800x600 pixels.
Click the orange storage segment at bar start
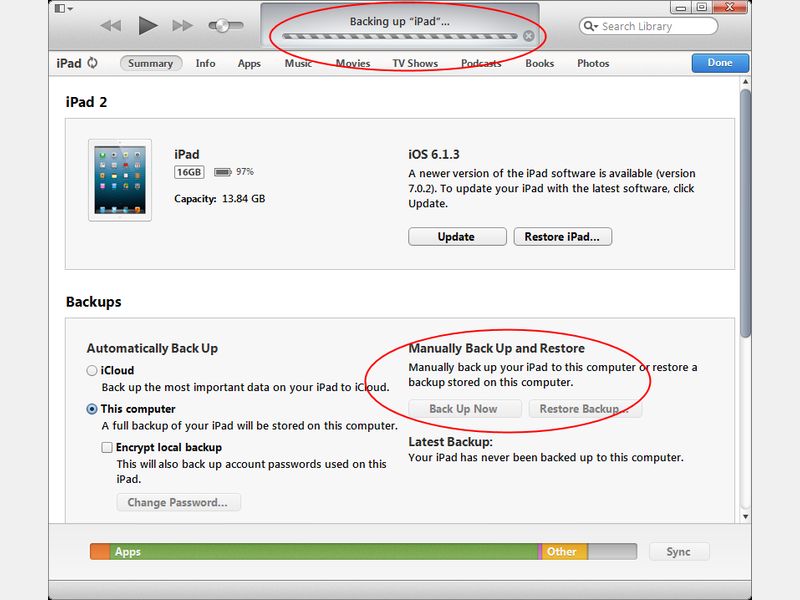click(100, 552)
